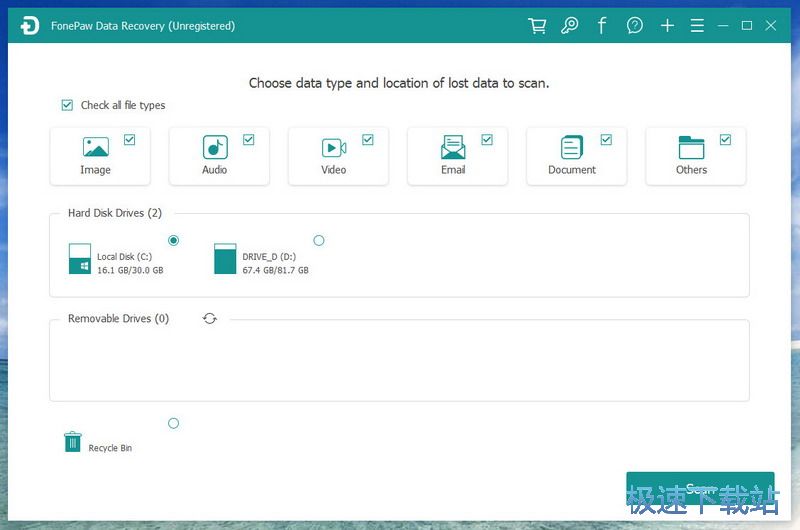This screenshot has height=530, width=800.
Task: Click the key register icon
Action: pyautogui.click(x=570, y=26)
